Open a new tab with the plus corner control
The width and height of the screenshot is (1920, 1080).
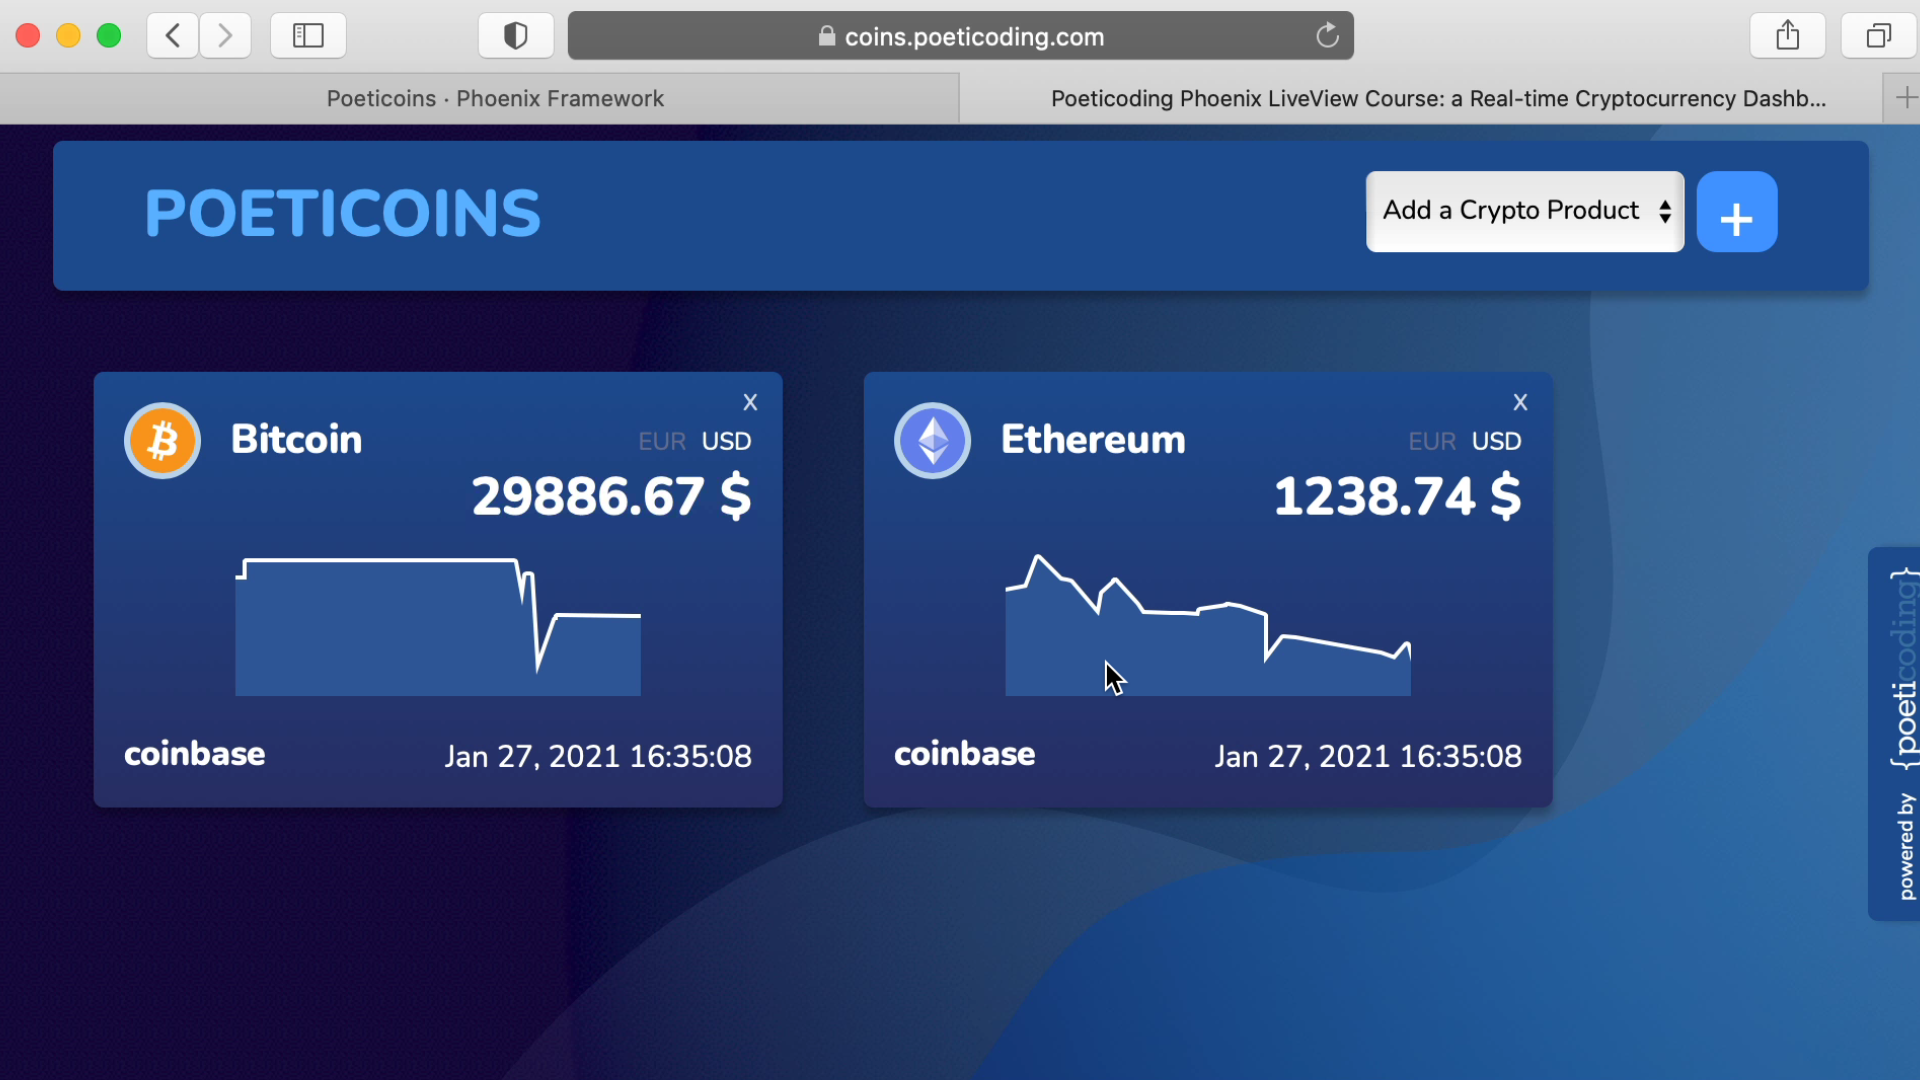(x=1905, y=97)
